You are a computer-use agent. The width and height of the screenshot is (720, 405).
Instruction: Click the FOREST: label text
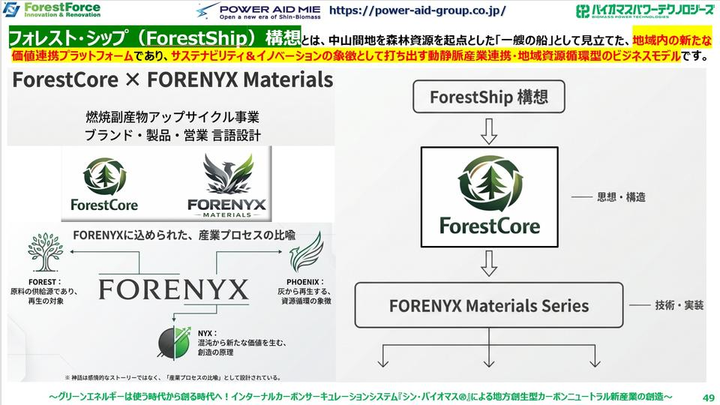coord(45,282)
